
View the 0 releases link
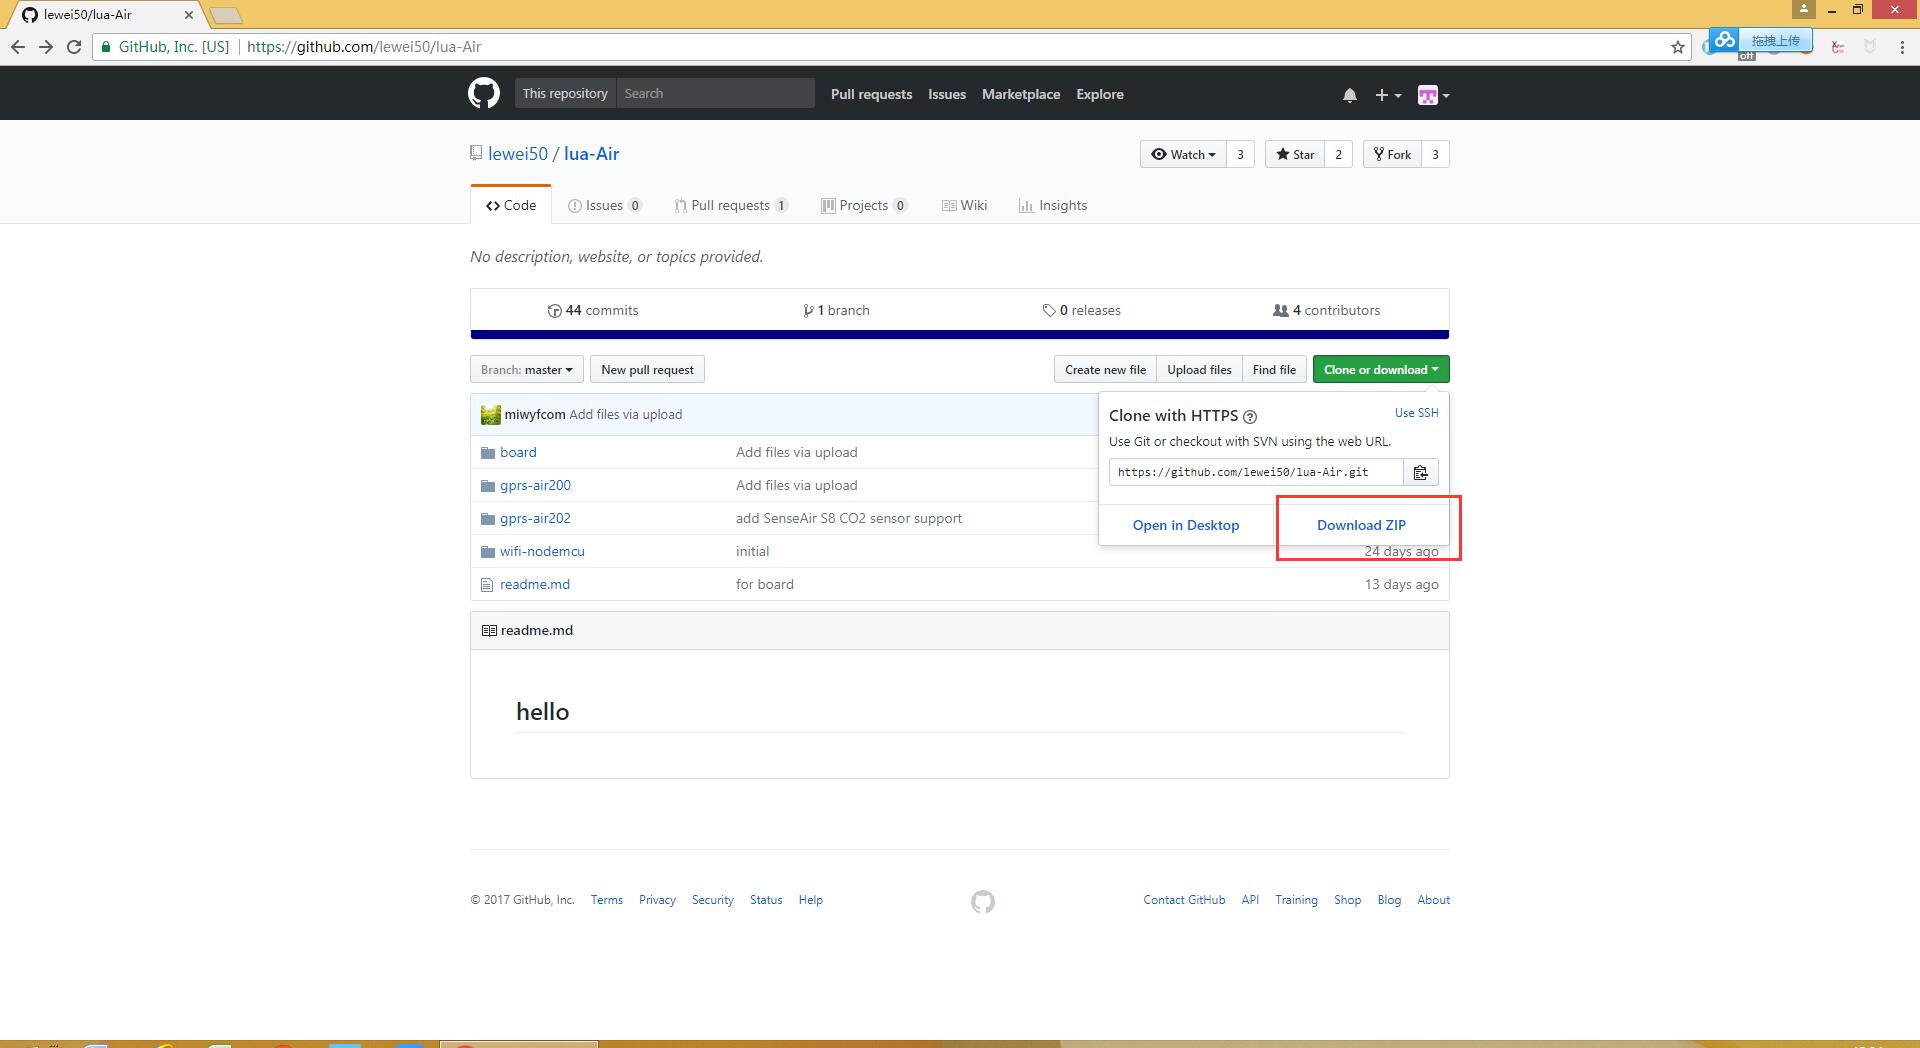(x=1081, y=310)
